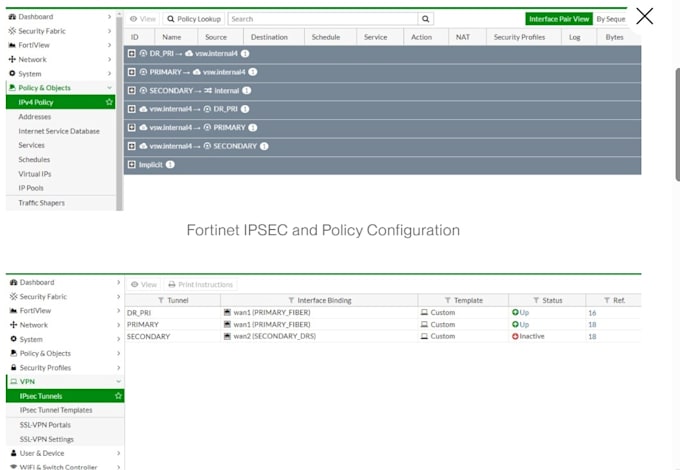
Task: Open Internet Service Database
Action: point(59,131)
